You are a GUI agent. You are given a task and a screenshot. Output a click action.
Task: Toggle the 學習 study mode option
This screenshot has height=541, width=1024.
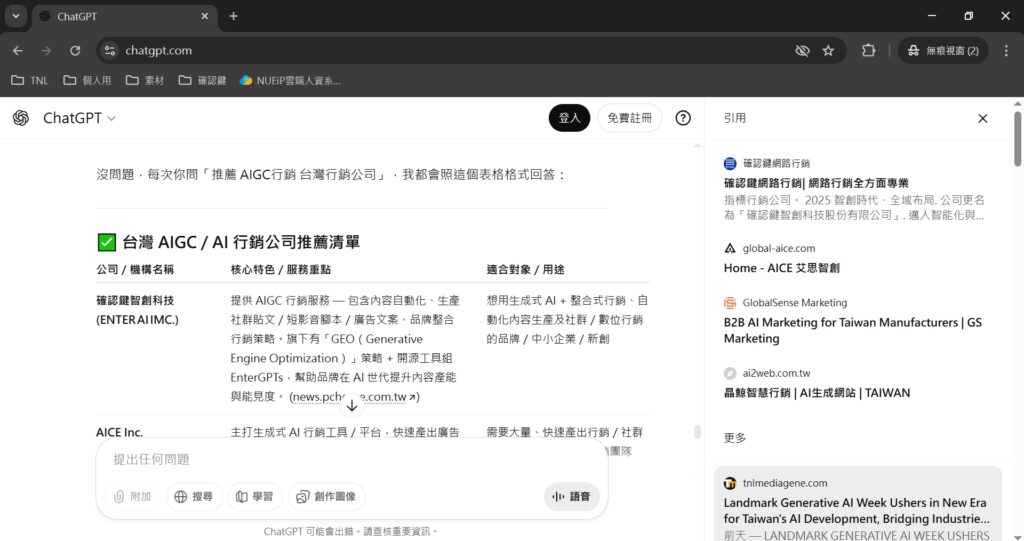255,497
